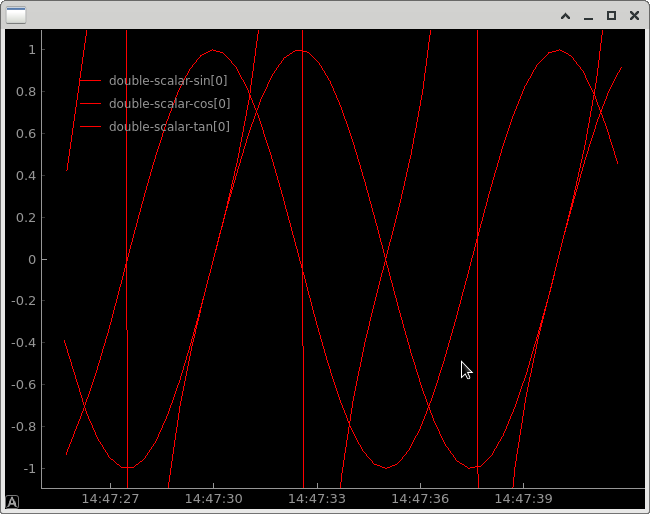Select the double-scalar-tan[0] legend label
The image size is (650, 514).
click(169, 127)
